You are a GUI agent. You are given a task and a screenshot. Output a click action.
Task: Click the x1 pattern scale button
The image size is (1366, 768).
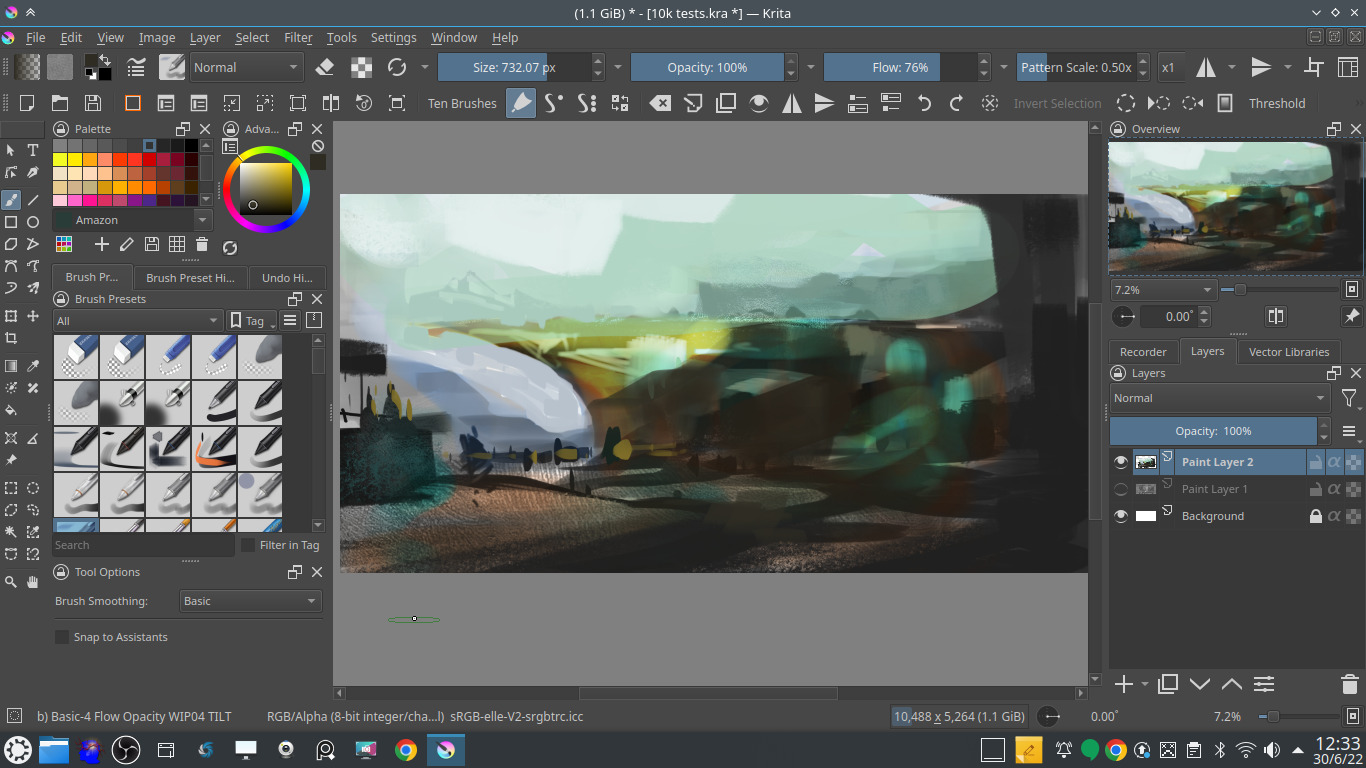tap(1167, 67)
